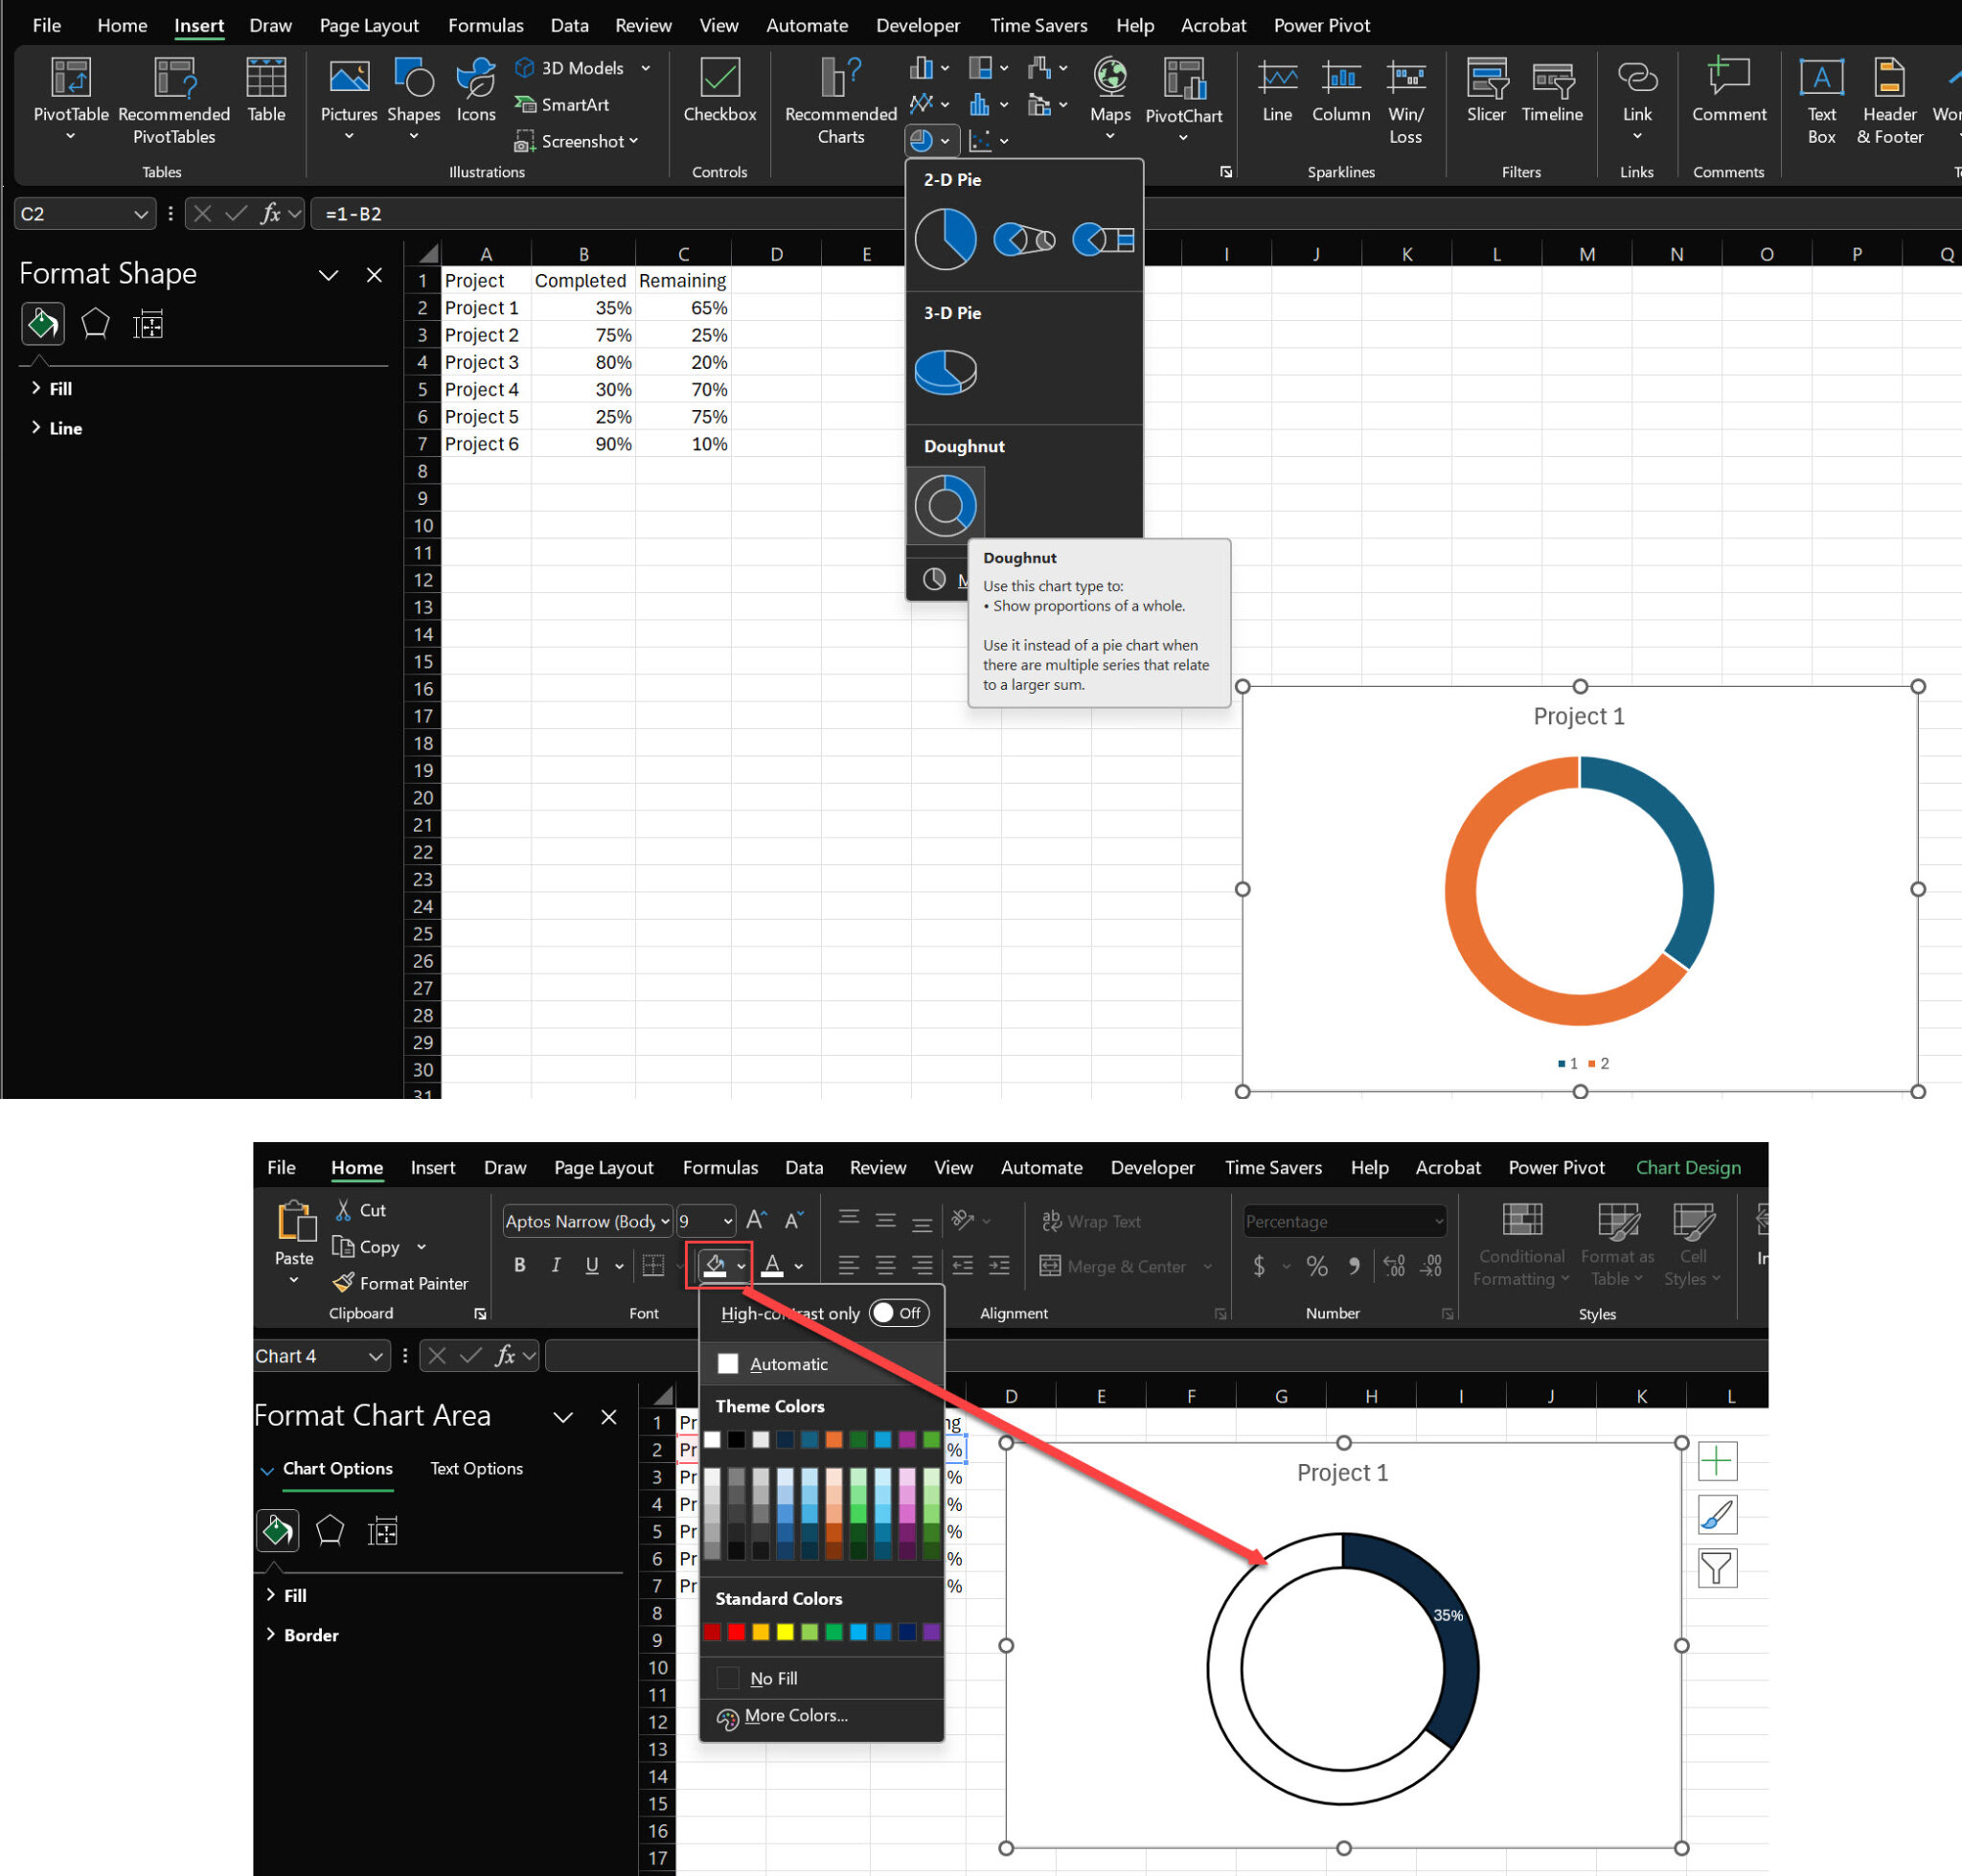The height and width of the screenshot is (1876, 1962).
Task: Open the Percentage number format dropdown
Action: [x=1438, y=1221]
